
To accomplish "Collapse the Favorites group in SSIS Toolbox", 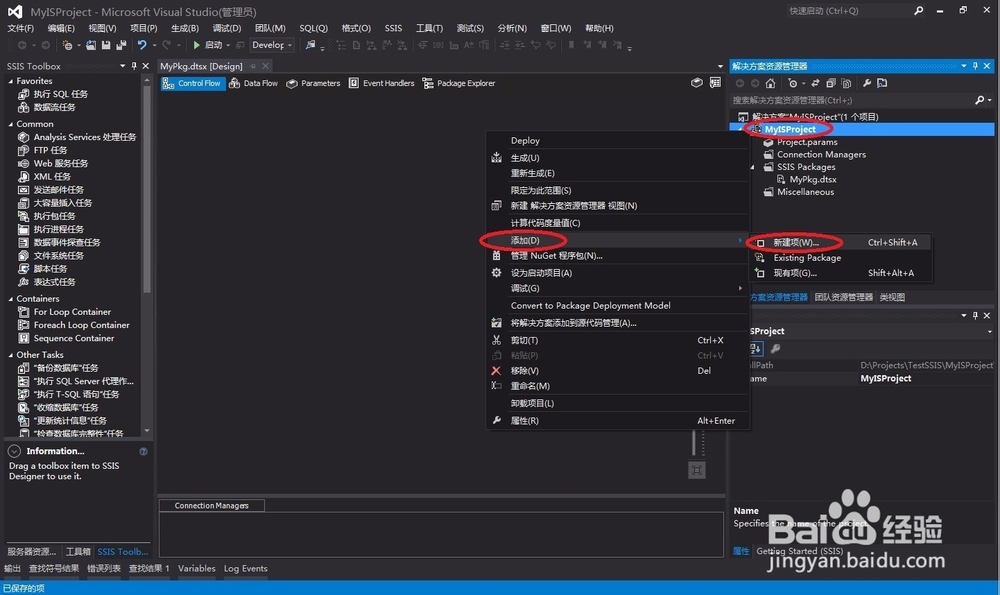I will tap(10, 81).
